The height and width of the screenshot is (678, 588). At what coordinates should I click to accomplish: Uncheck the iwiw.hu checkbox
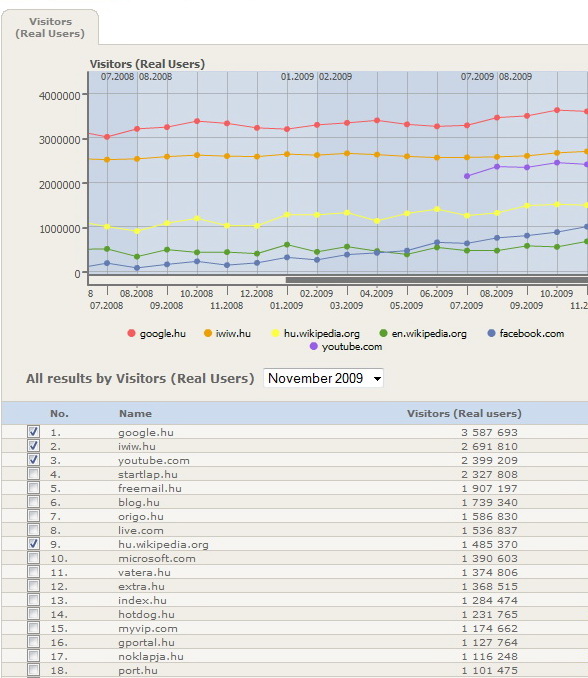pyautogui.click(x=33, y=445)
